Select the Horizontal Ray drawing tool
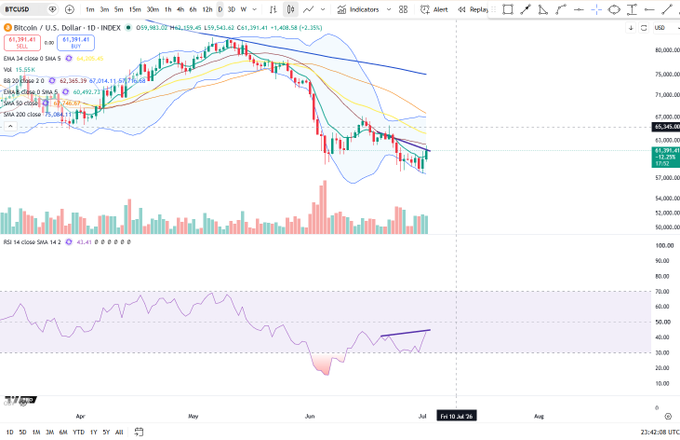The image size is (680, 440). click(x=650, y=10)
